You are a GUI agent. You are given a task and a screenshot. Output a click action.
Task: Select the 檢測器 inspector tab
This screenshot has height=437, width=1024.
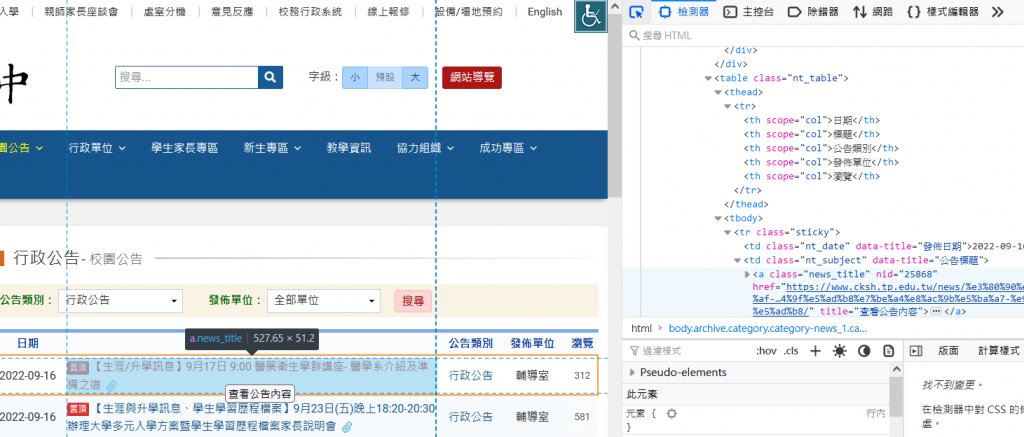[683, 12]
